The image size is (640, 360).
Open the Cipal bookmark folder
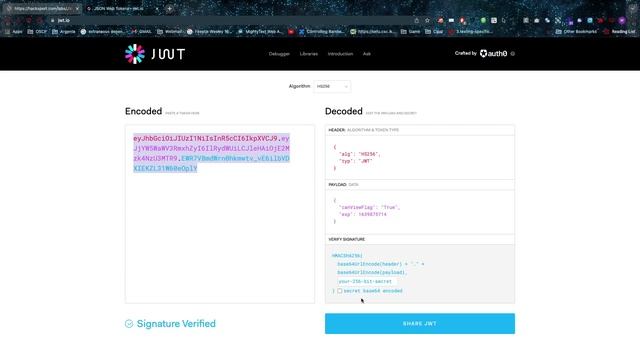434,31
